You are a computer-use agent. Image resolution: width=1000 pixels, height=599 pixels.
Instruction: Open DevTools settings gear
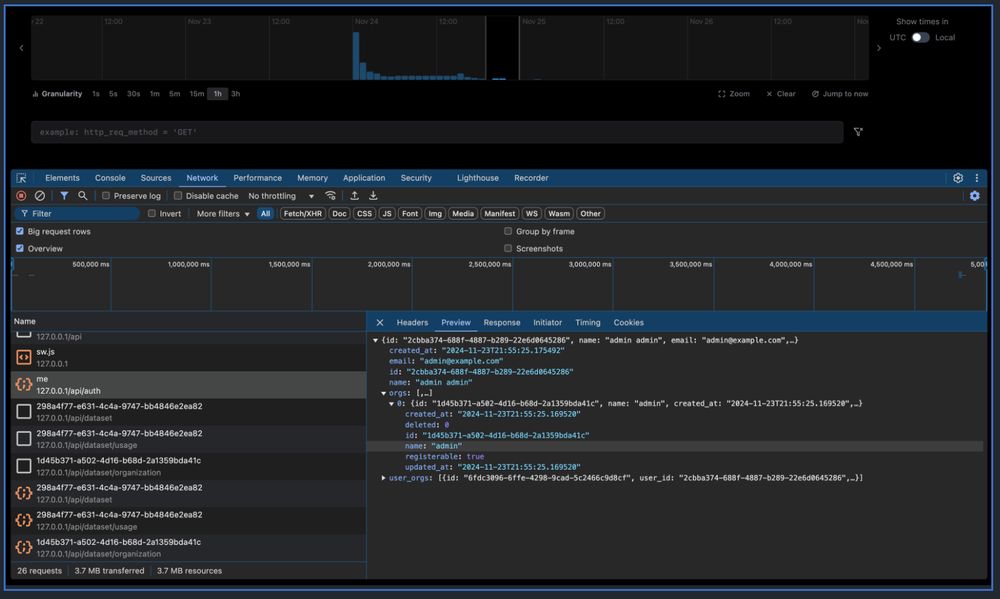tap(958, 178)
